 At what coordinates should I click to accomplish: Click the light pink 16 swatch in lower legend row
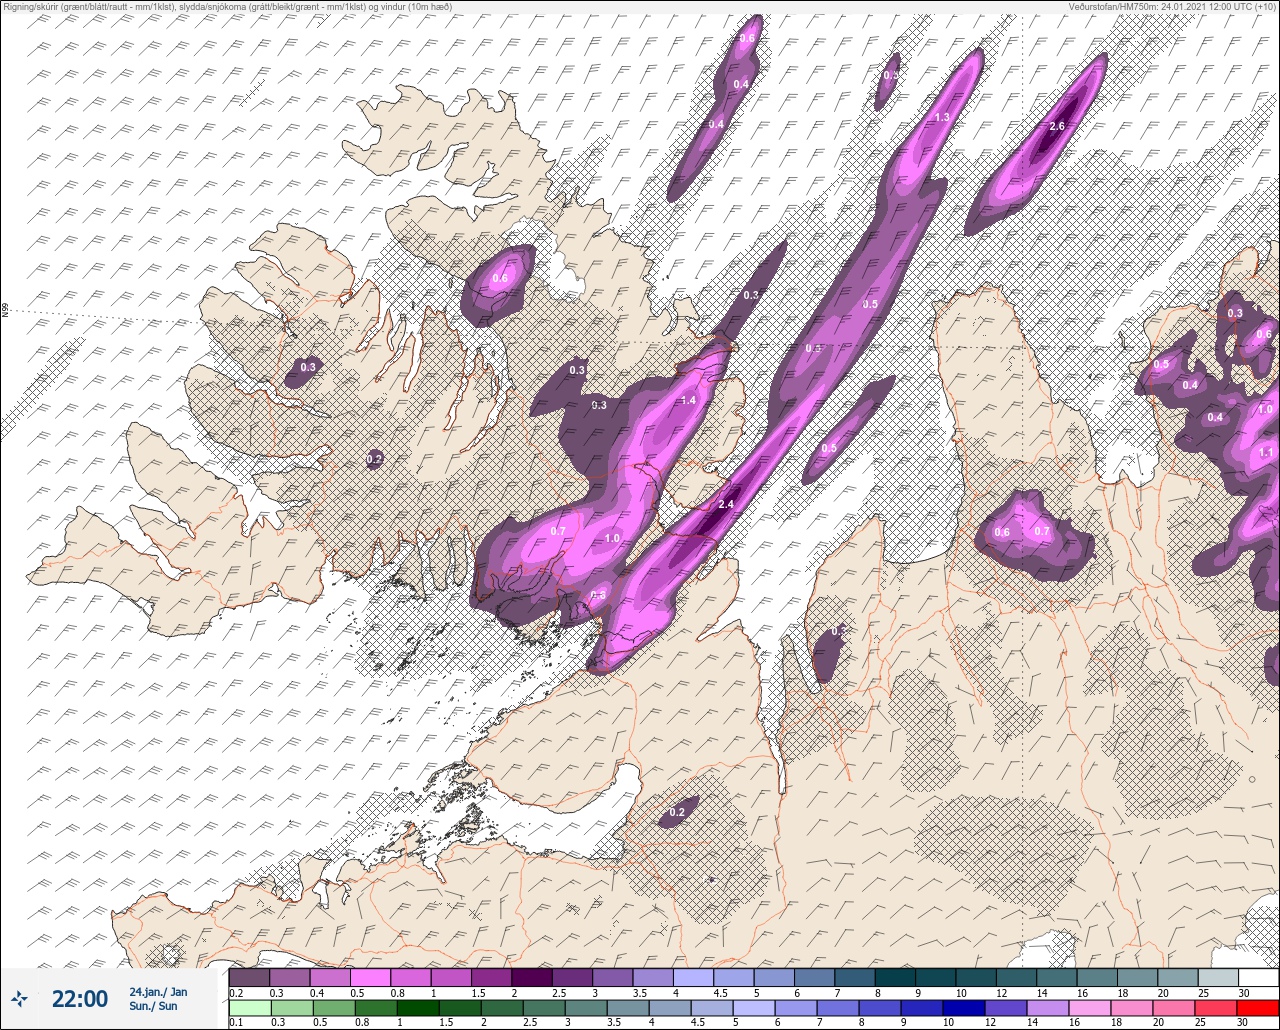(1090, 1007)
